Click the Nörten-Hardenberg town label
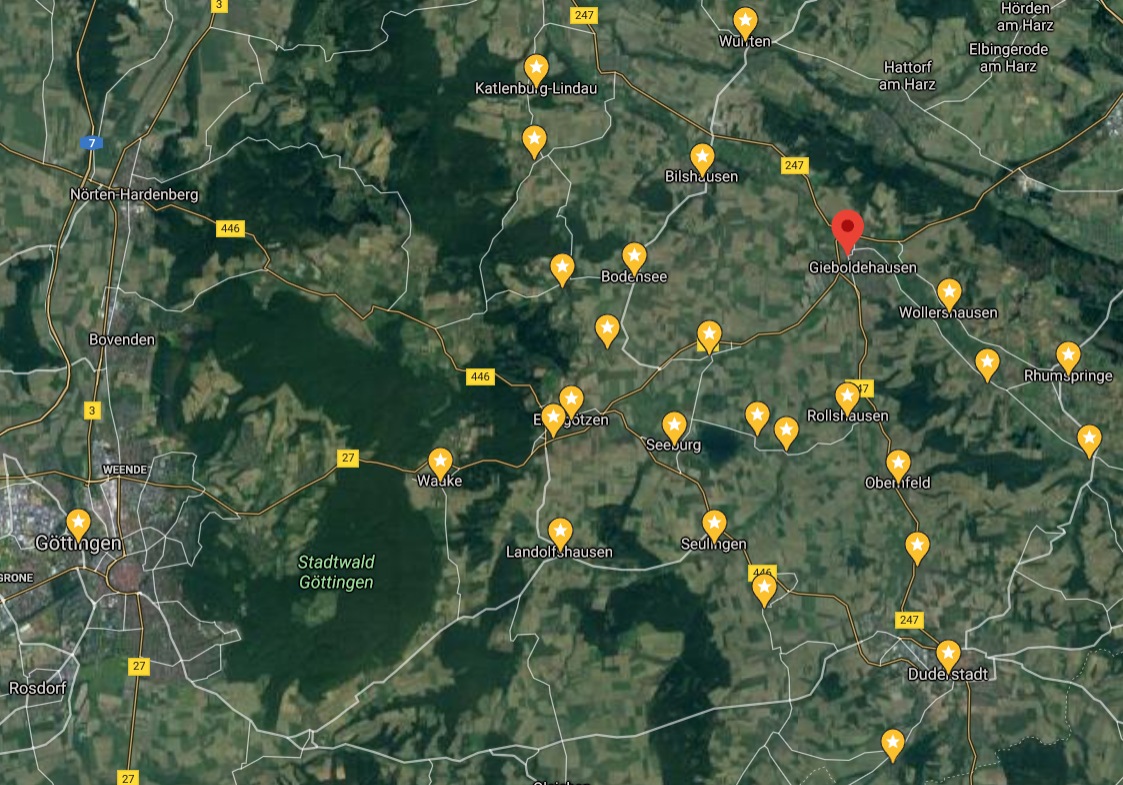Image resolution: width=1123 pixels, height=785 pixels. [134, 194]
